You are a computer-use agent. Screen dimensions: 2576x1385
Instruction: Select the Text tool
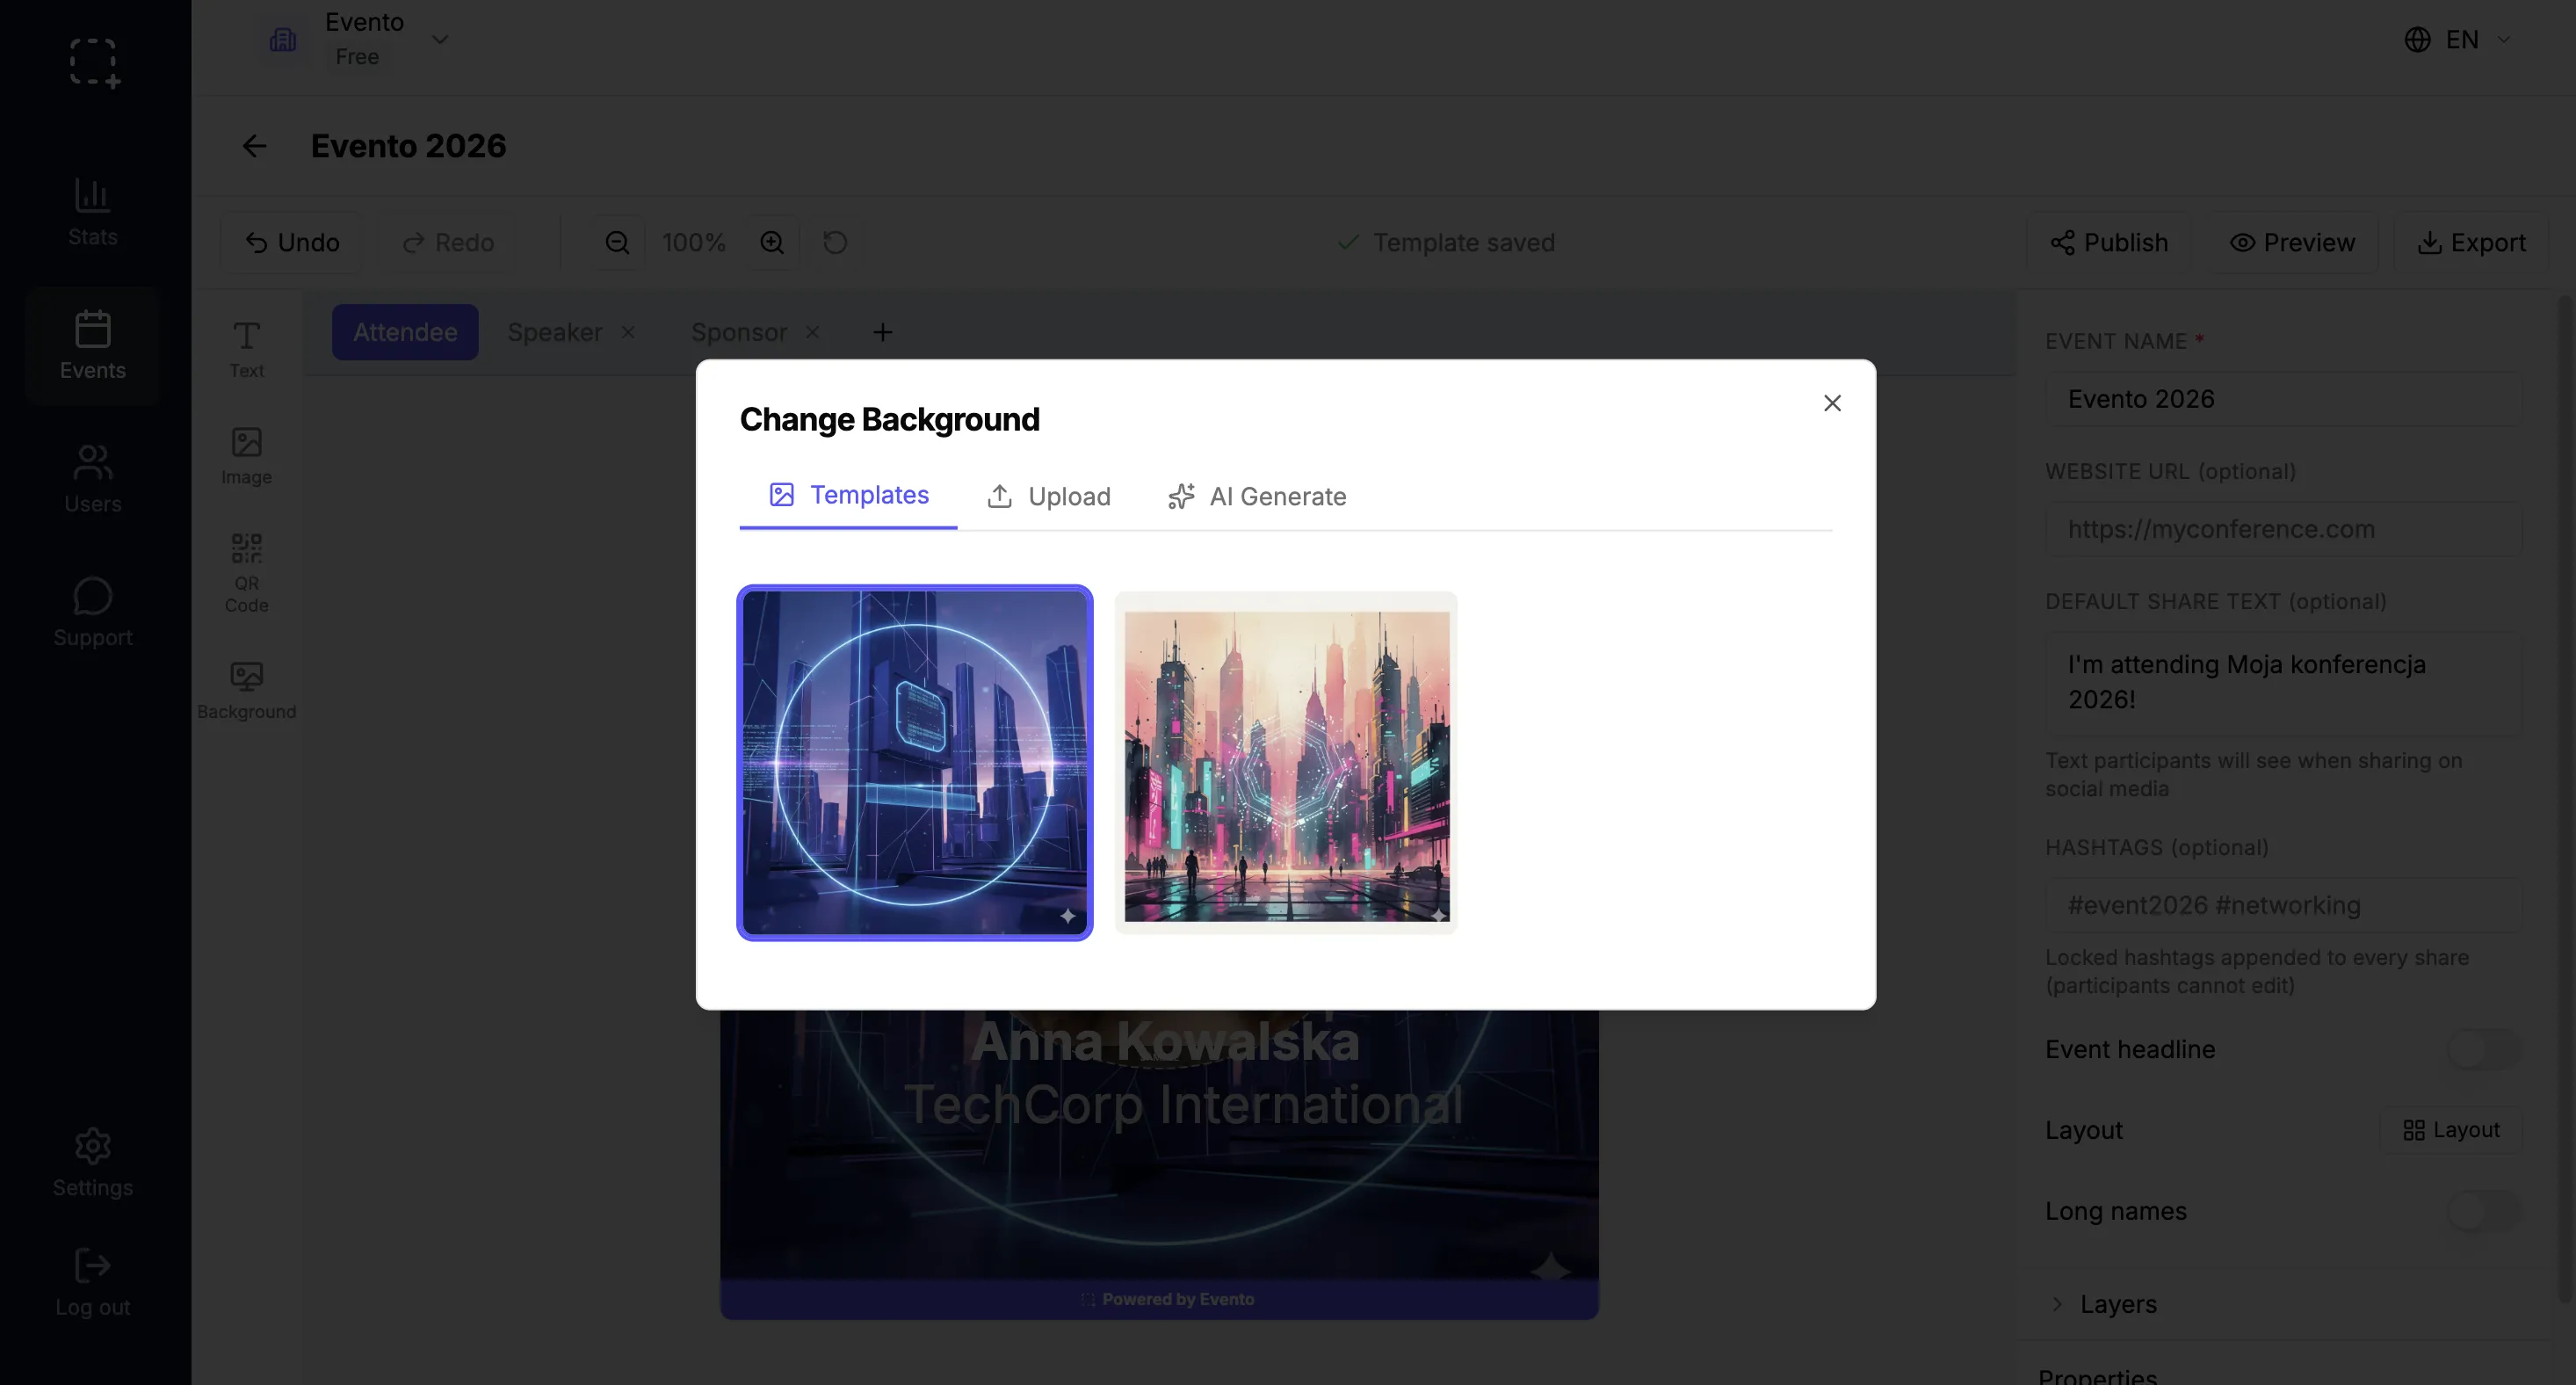[246, 348]
